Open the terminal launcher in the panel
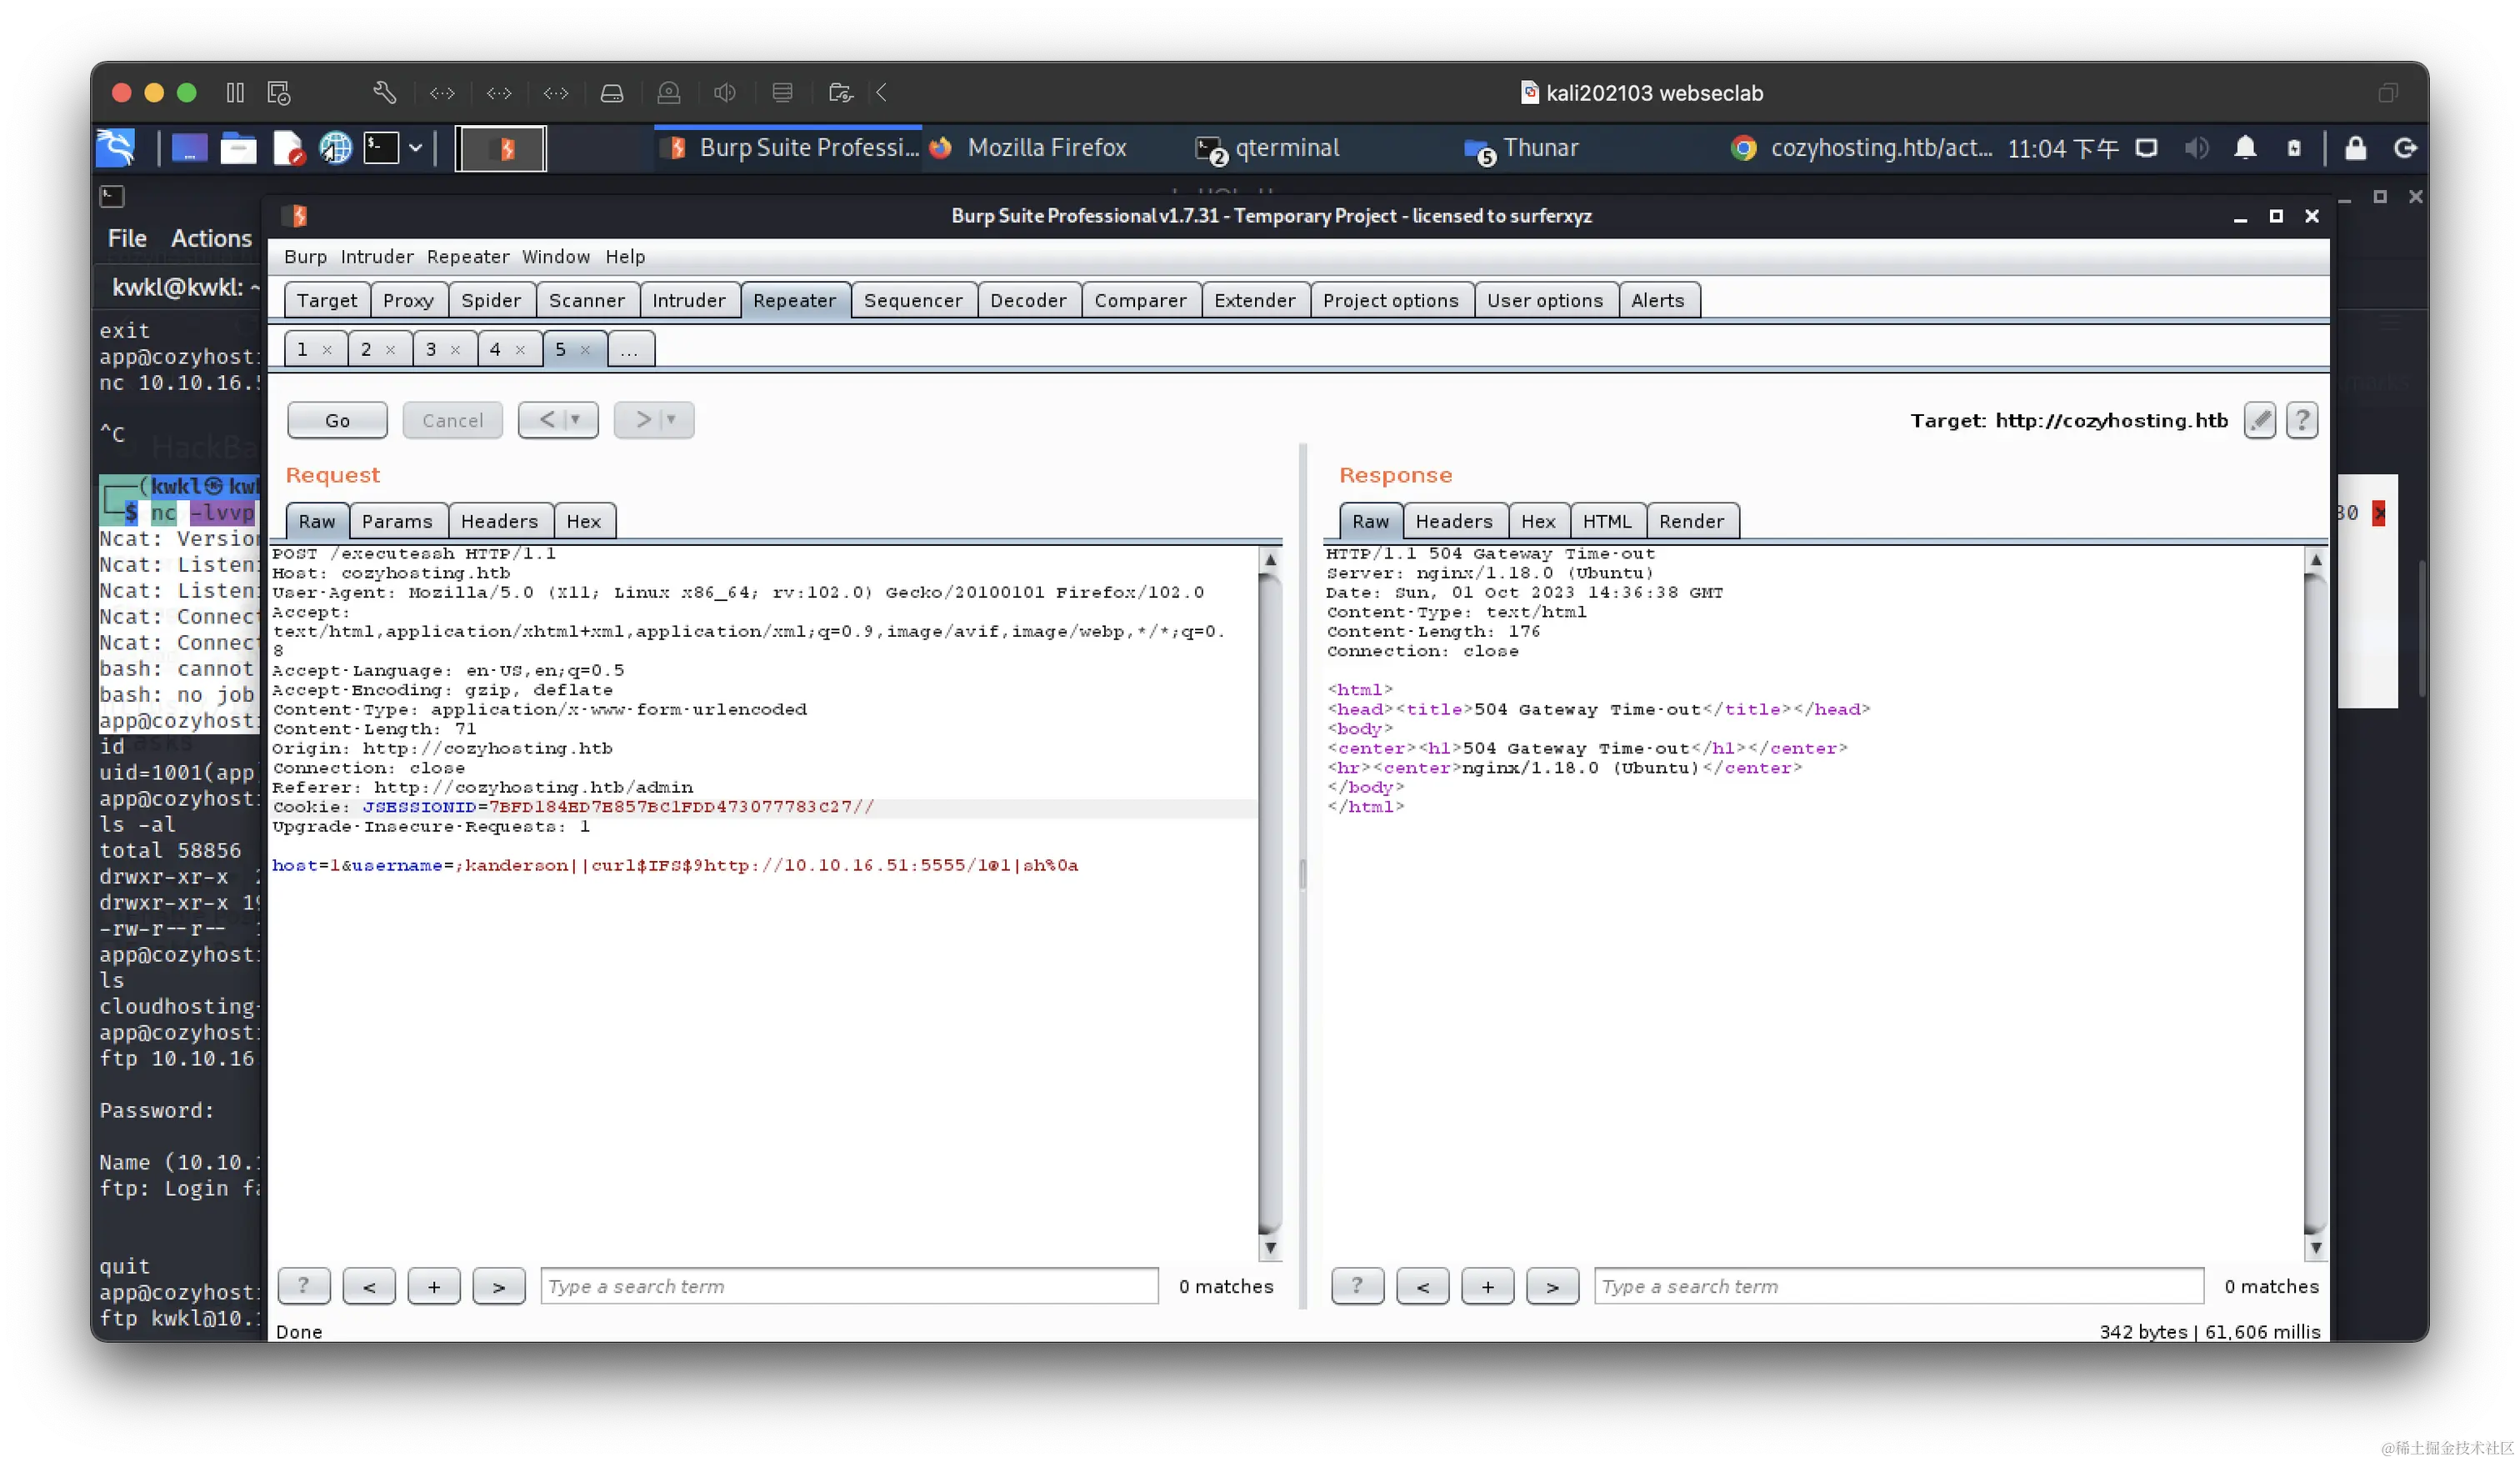The height and width of the screenshot is (1462, 2520). [x=381, y=148]
